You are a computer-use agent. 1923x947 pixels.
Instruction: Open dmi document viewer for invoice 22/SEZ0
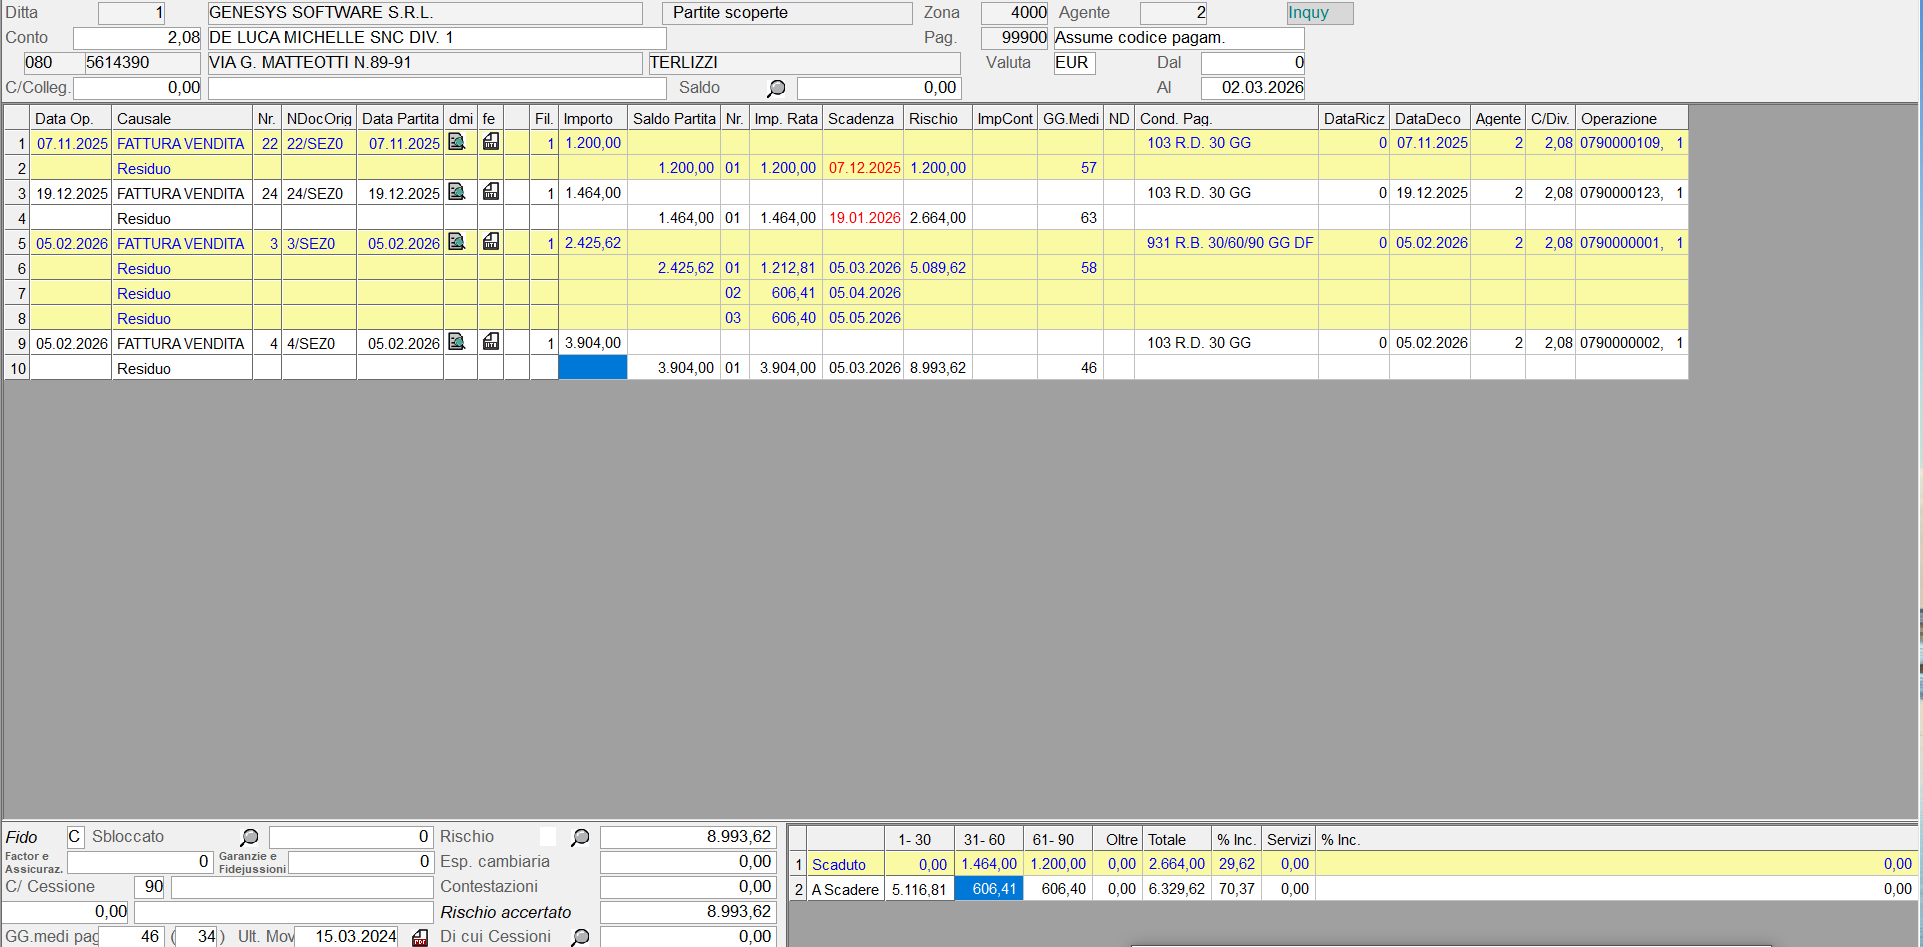tap(456, 142)
